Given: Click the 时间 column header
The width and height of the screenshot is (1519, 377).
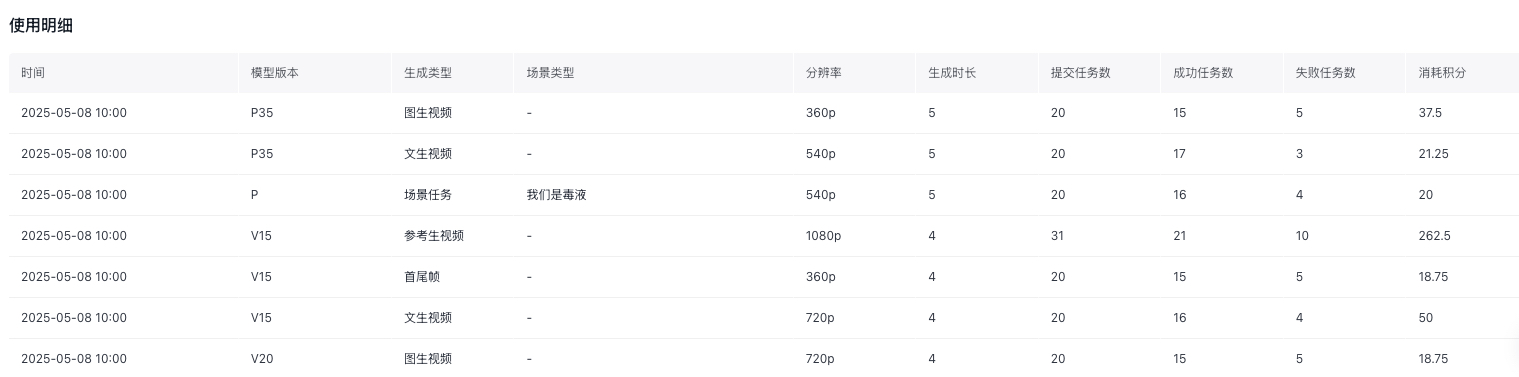Looking at the screenshot, I should coord(33,73).
